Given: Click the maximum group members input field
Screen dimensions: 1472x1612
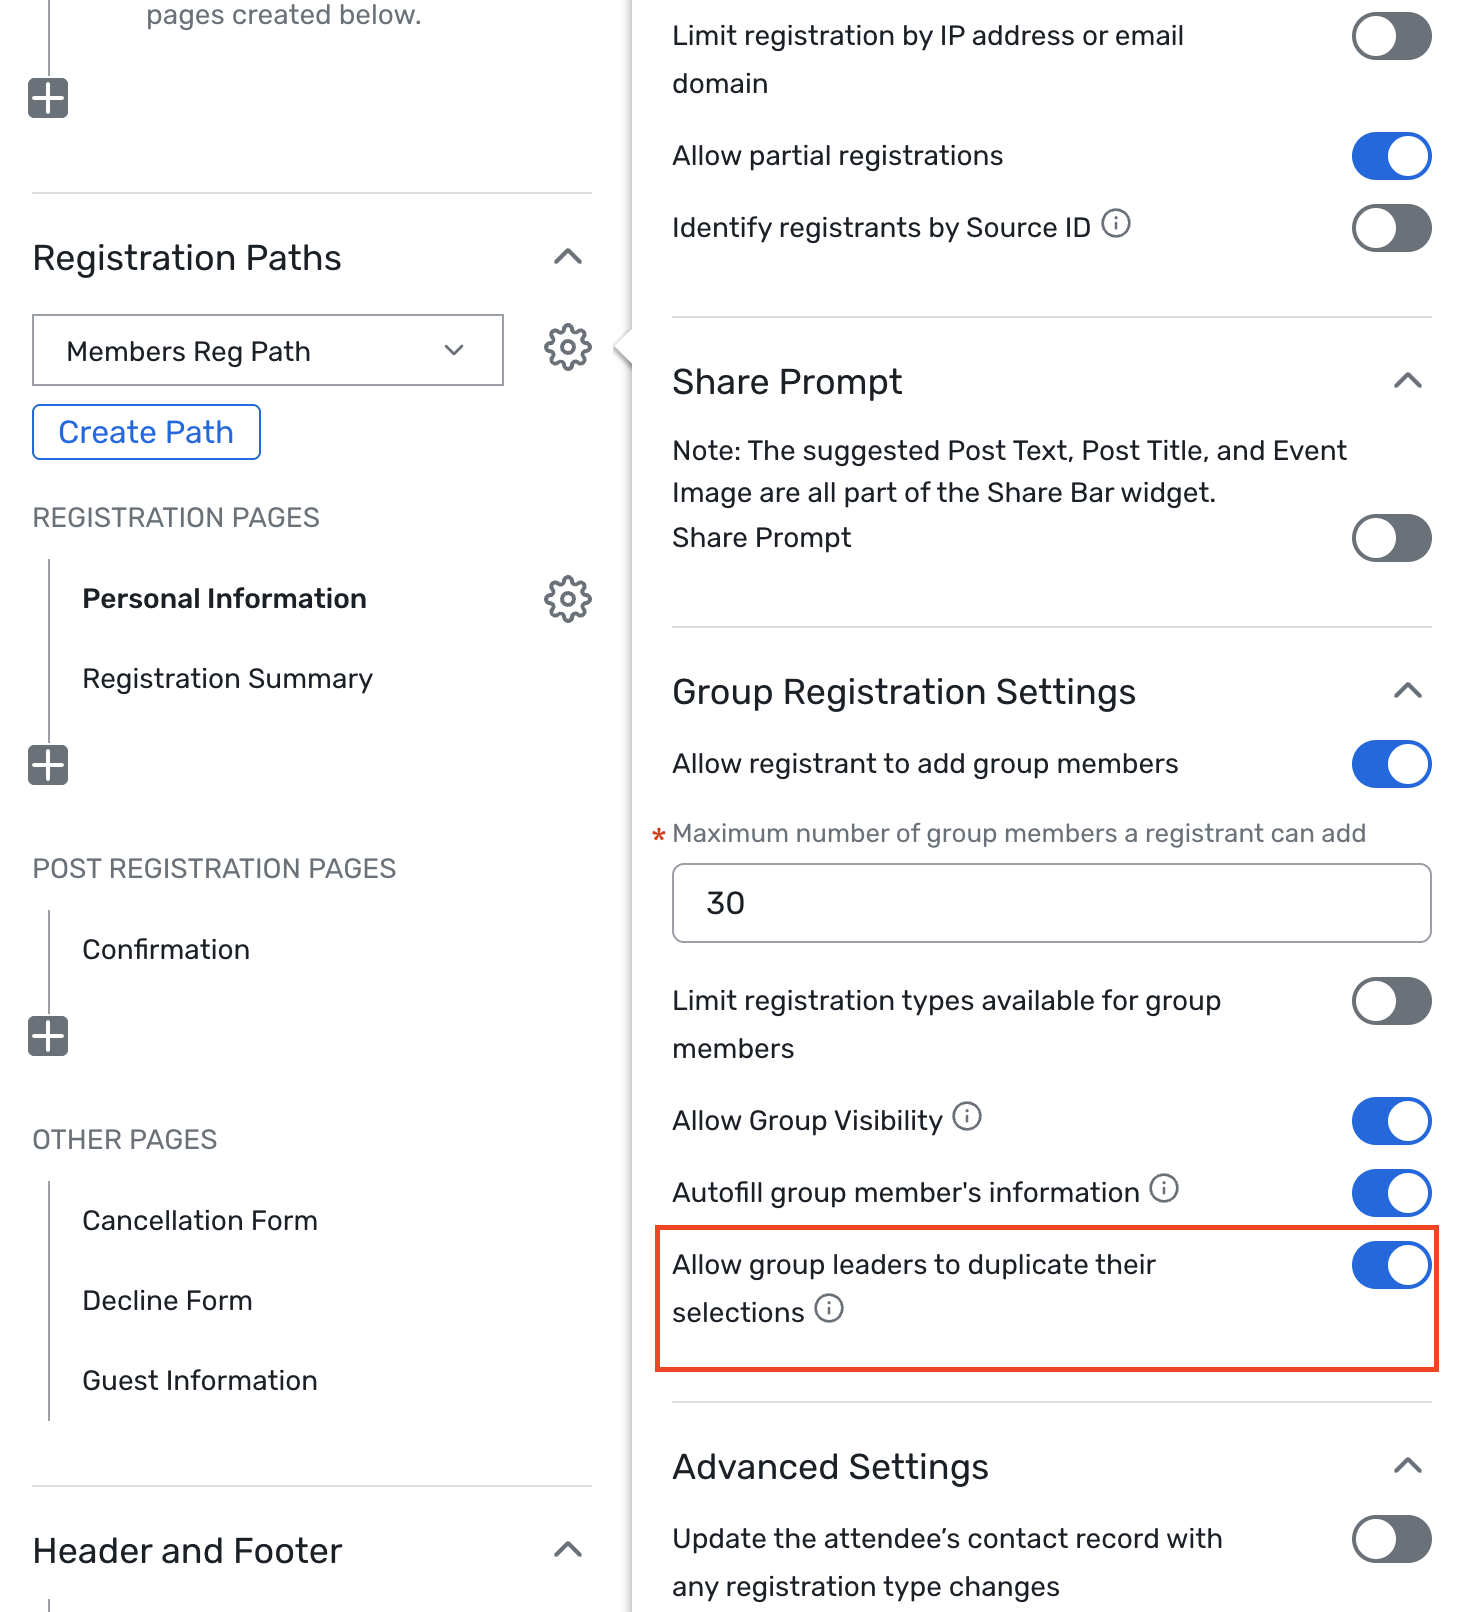Looking at the screenshot, I should [x=1052, y=903].
